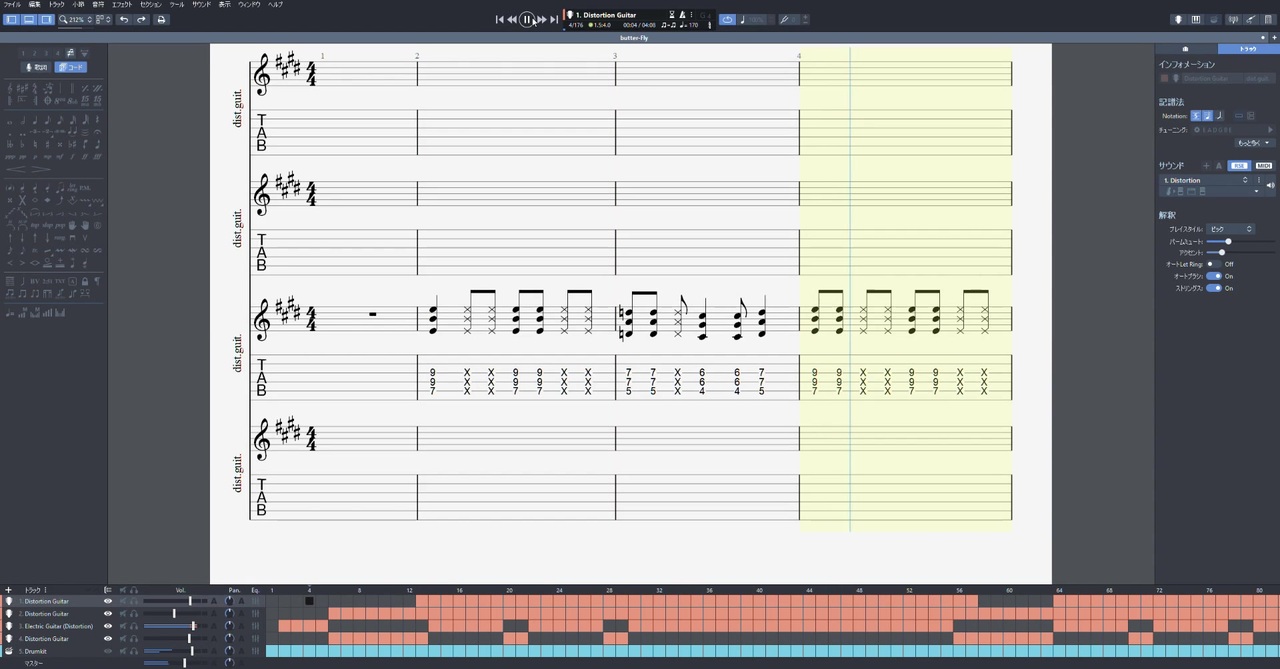
Task: Click the tempo 170 display
Action: 688,25
